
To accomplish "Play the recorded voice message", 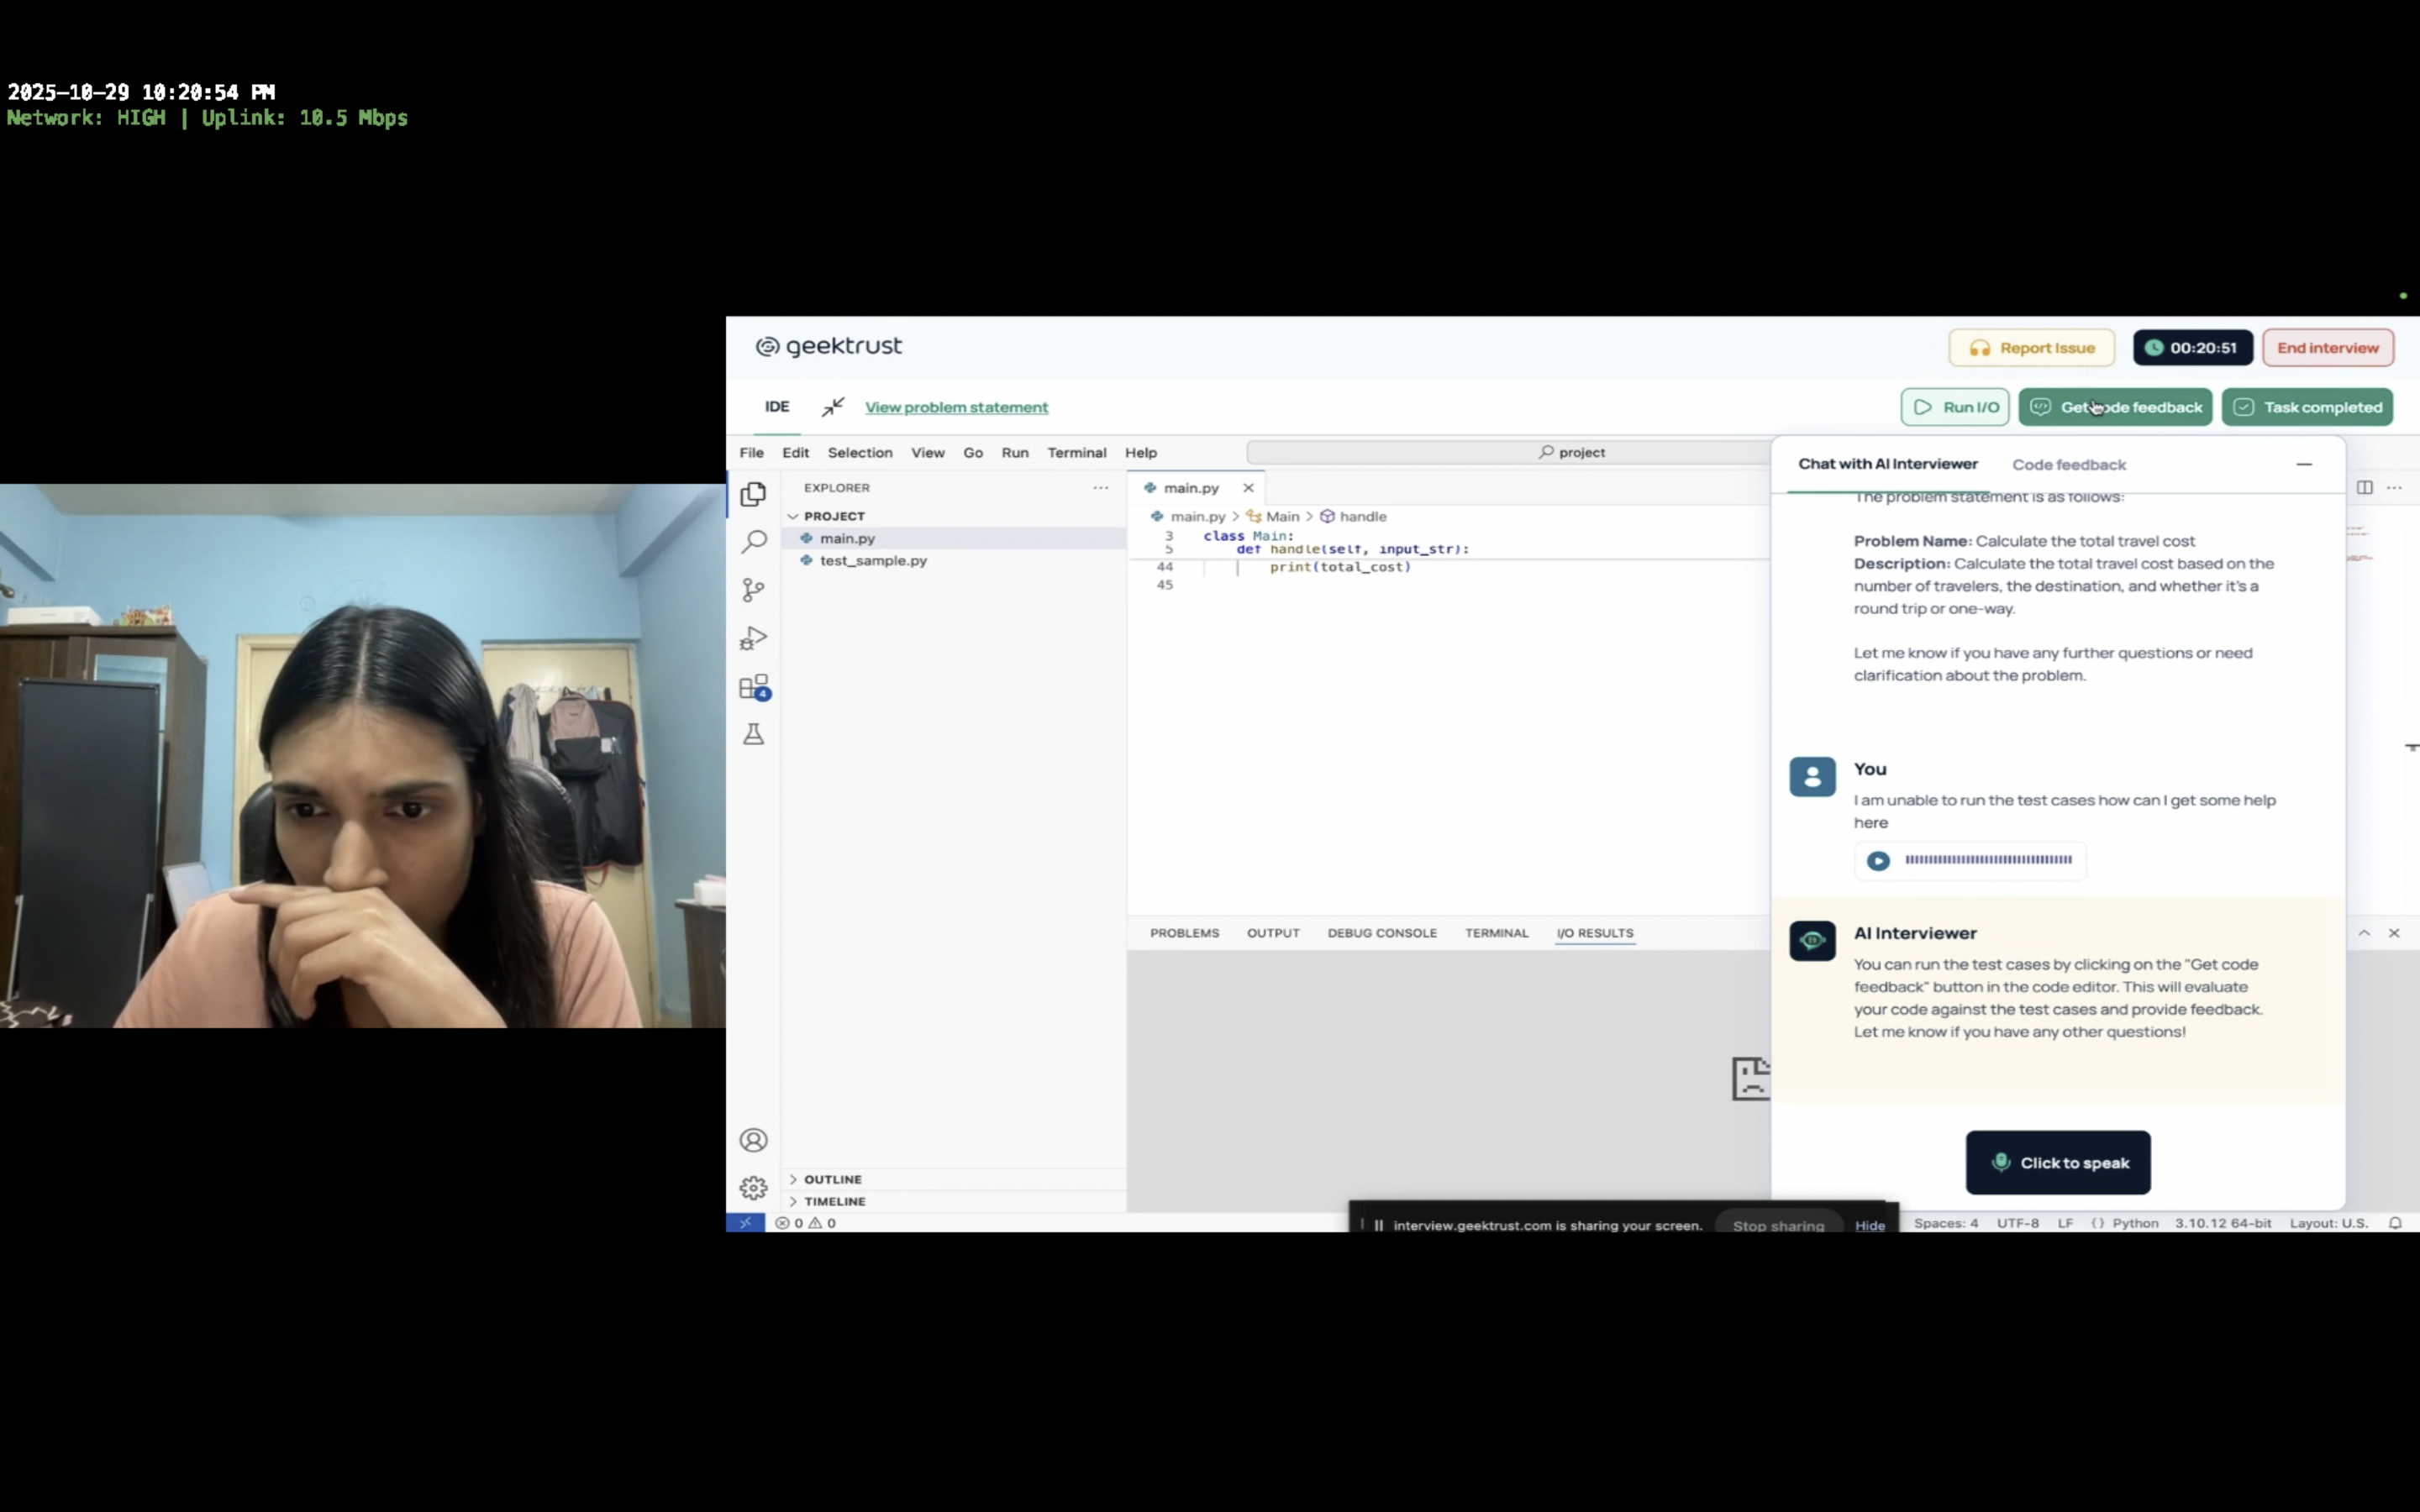I will (x=1878, y=861).
